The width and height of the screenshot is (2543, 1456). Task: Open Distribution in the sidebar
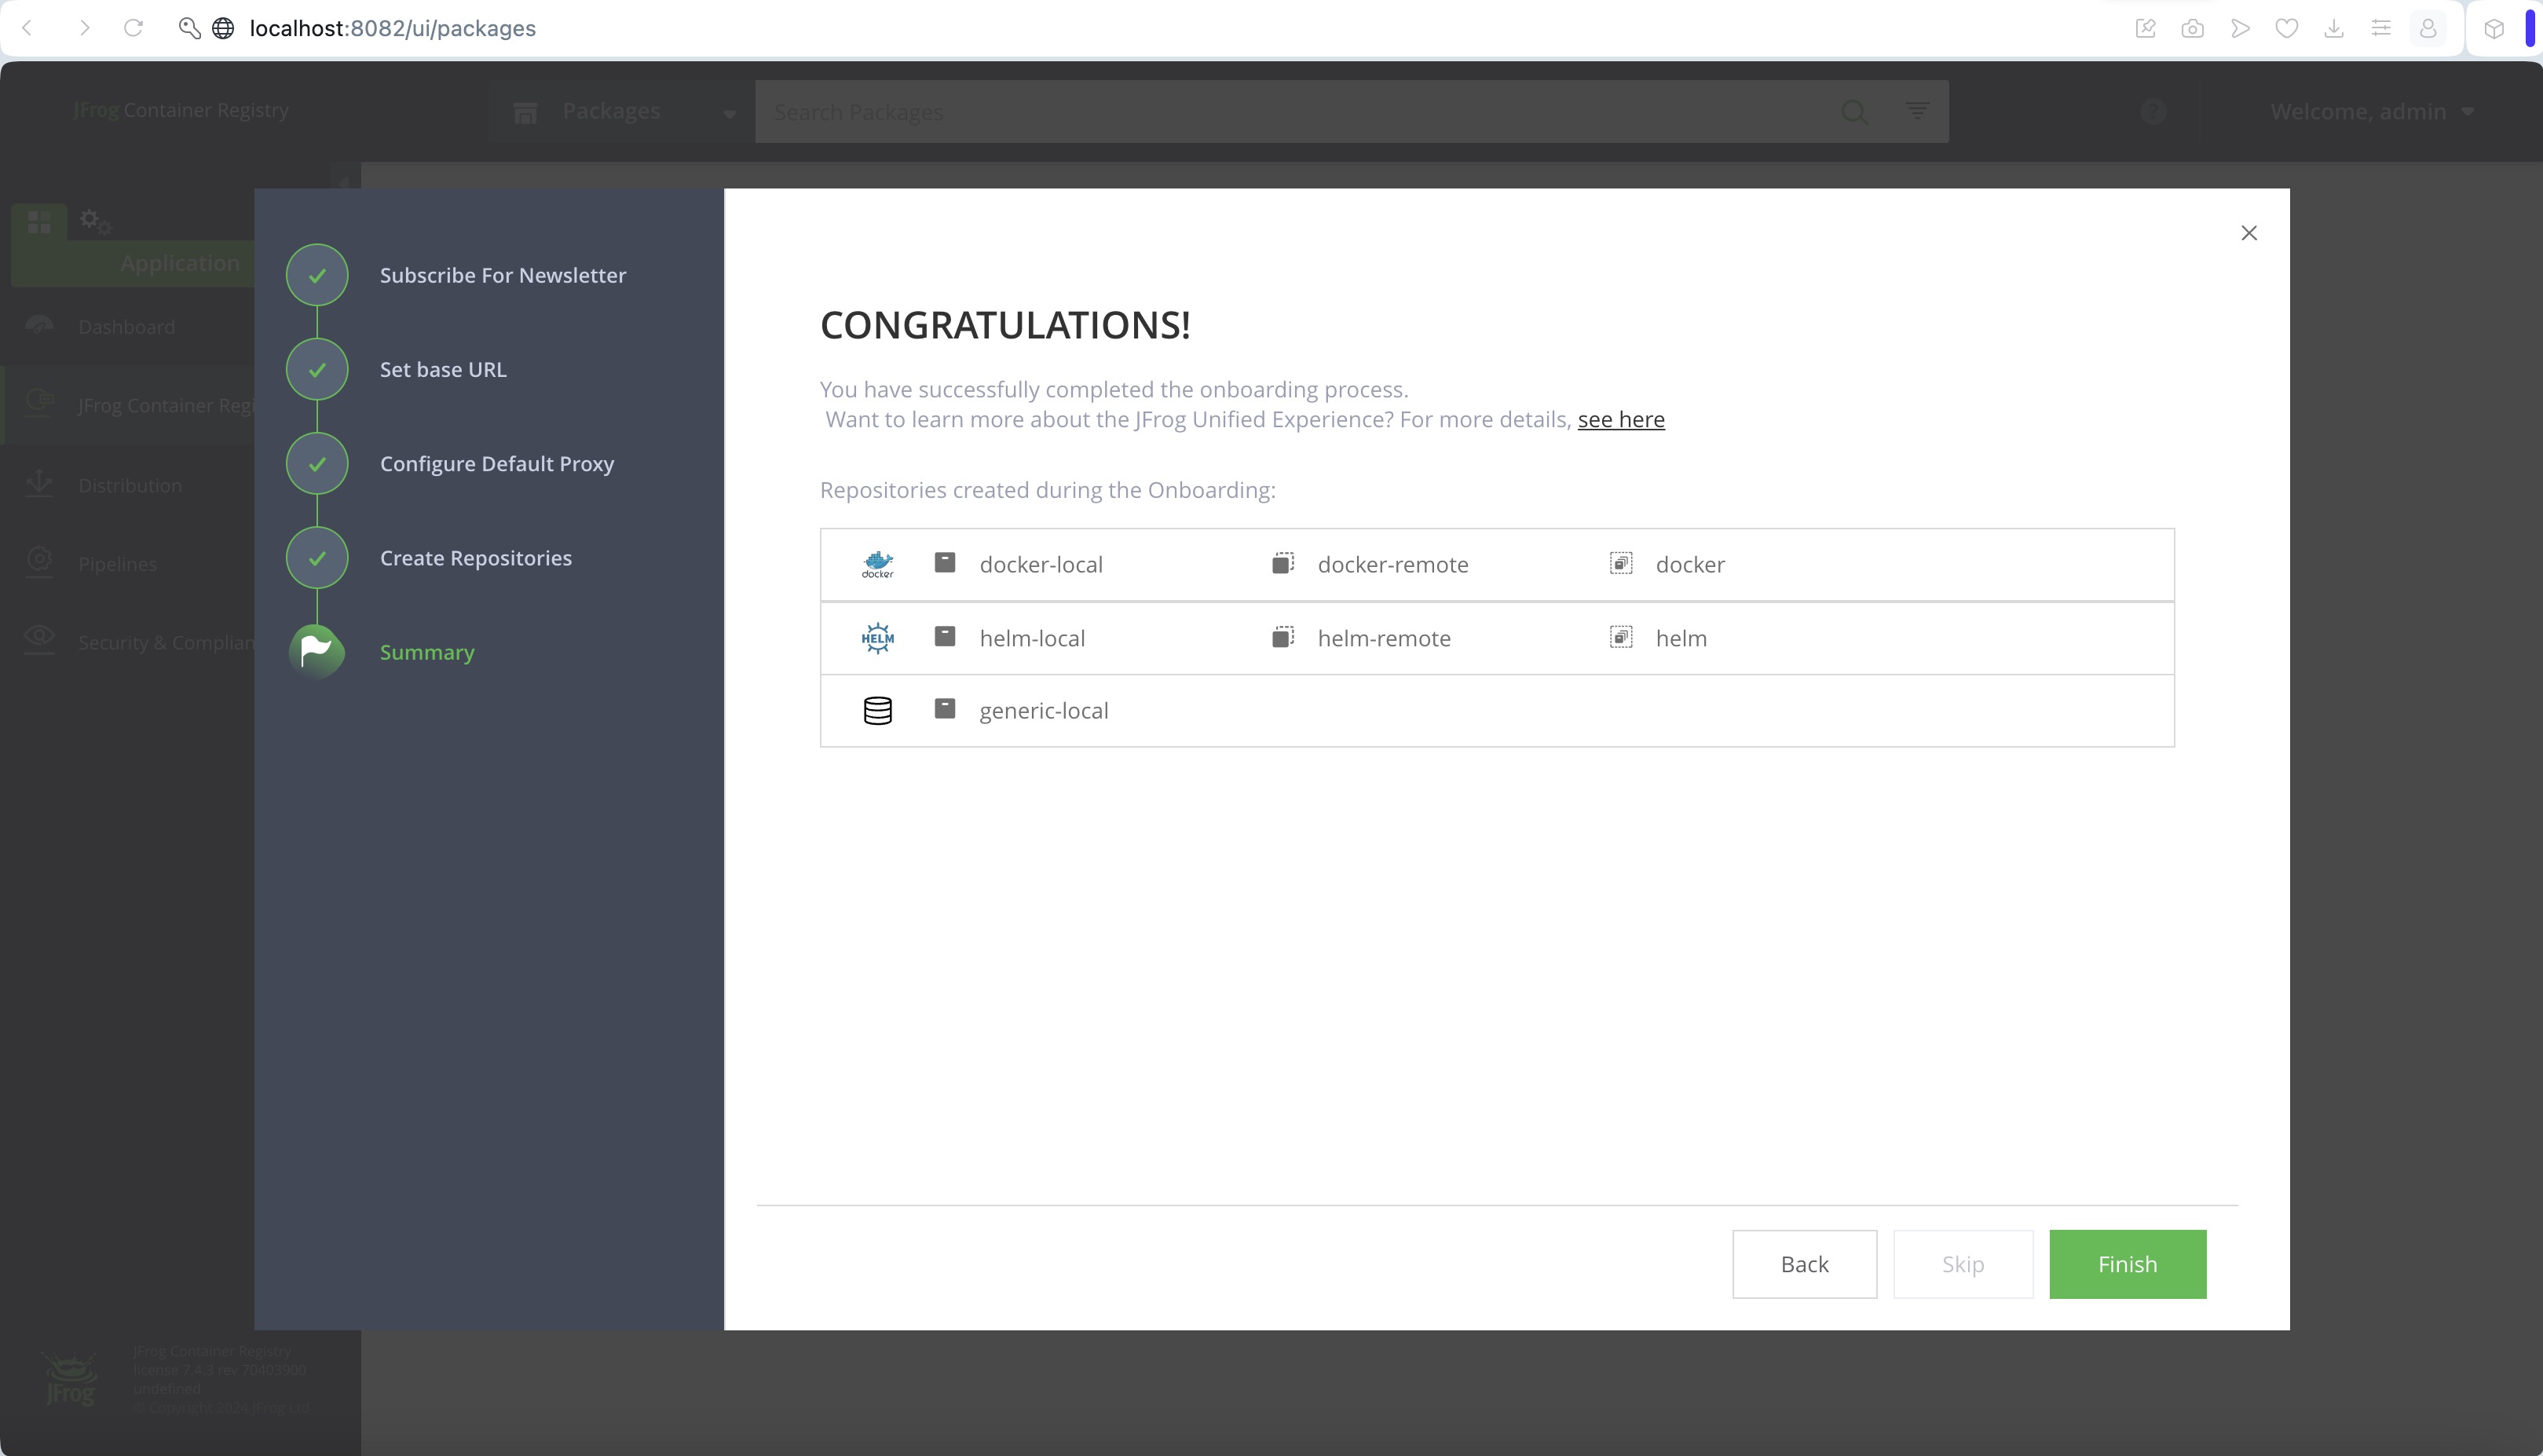pos(129,485)
